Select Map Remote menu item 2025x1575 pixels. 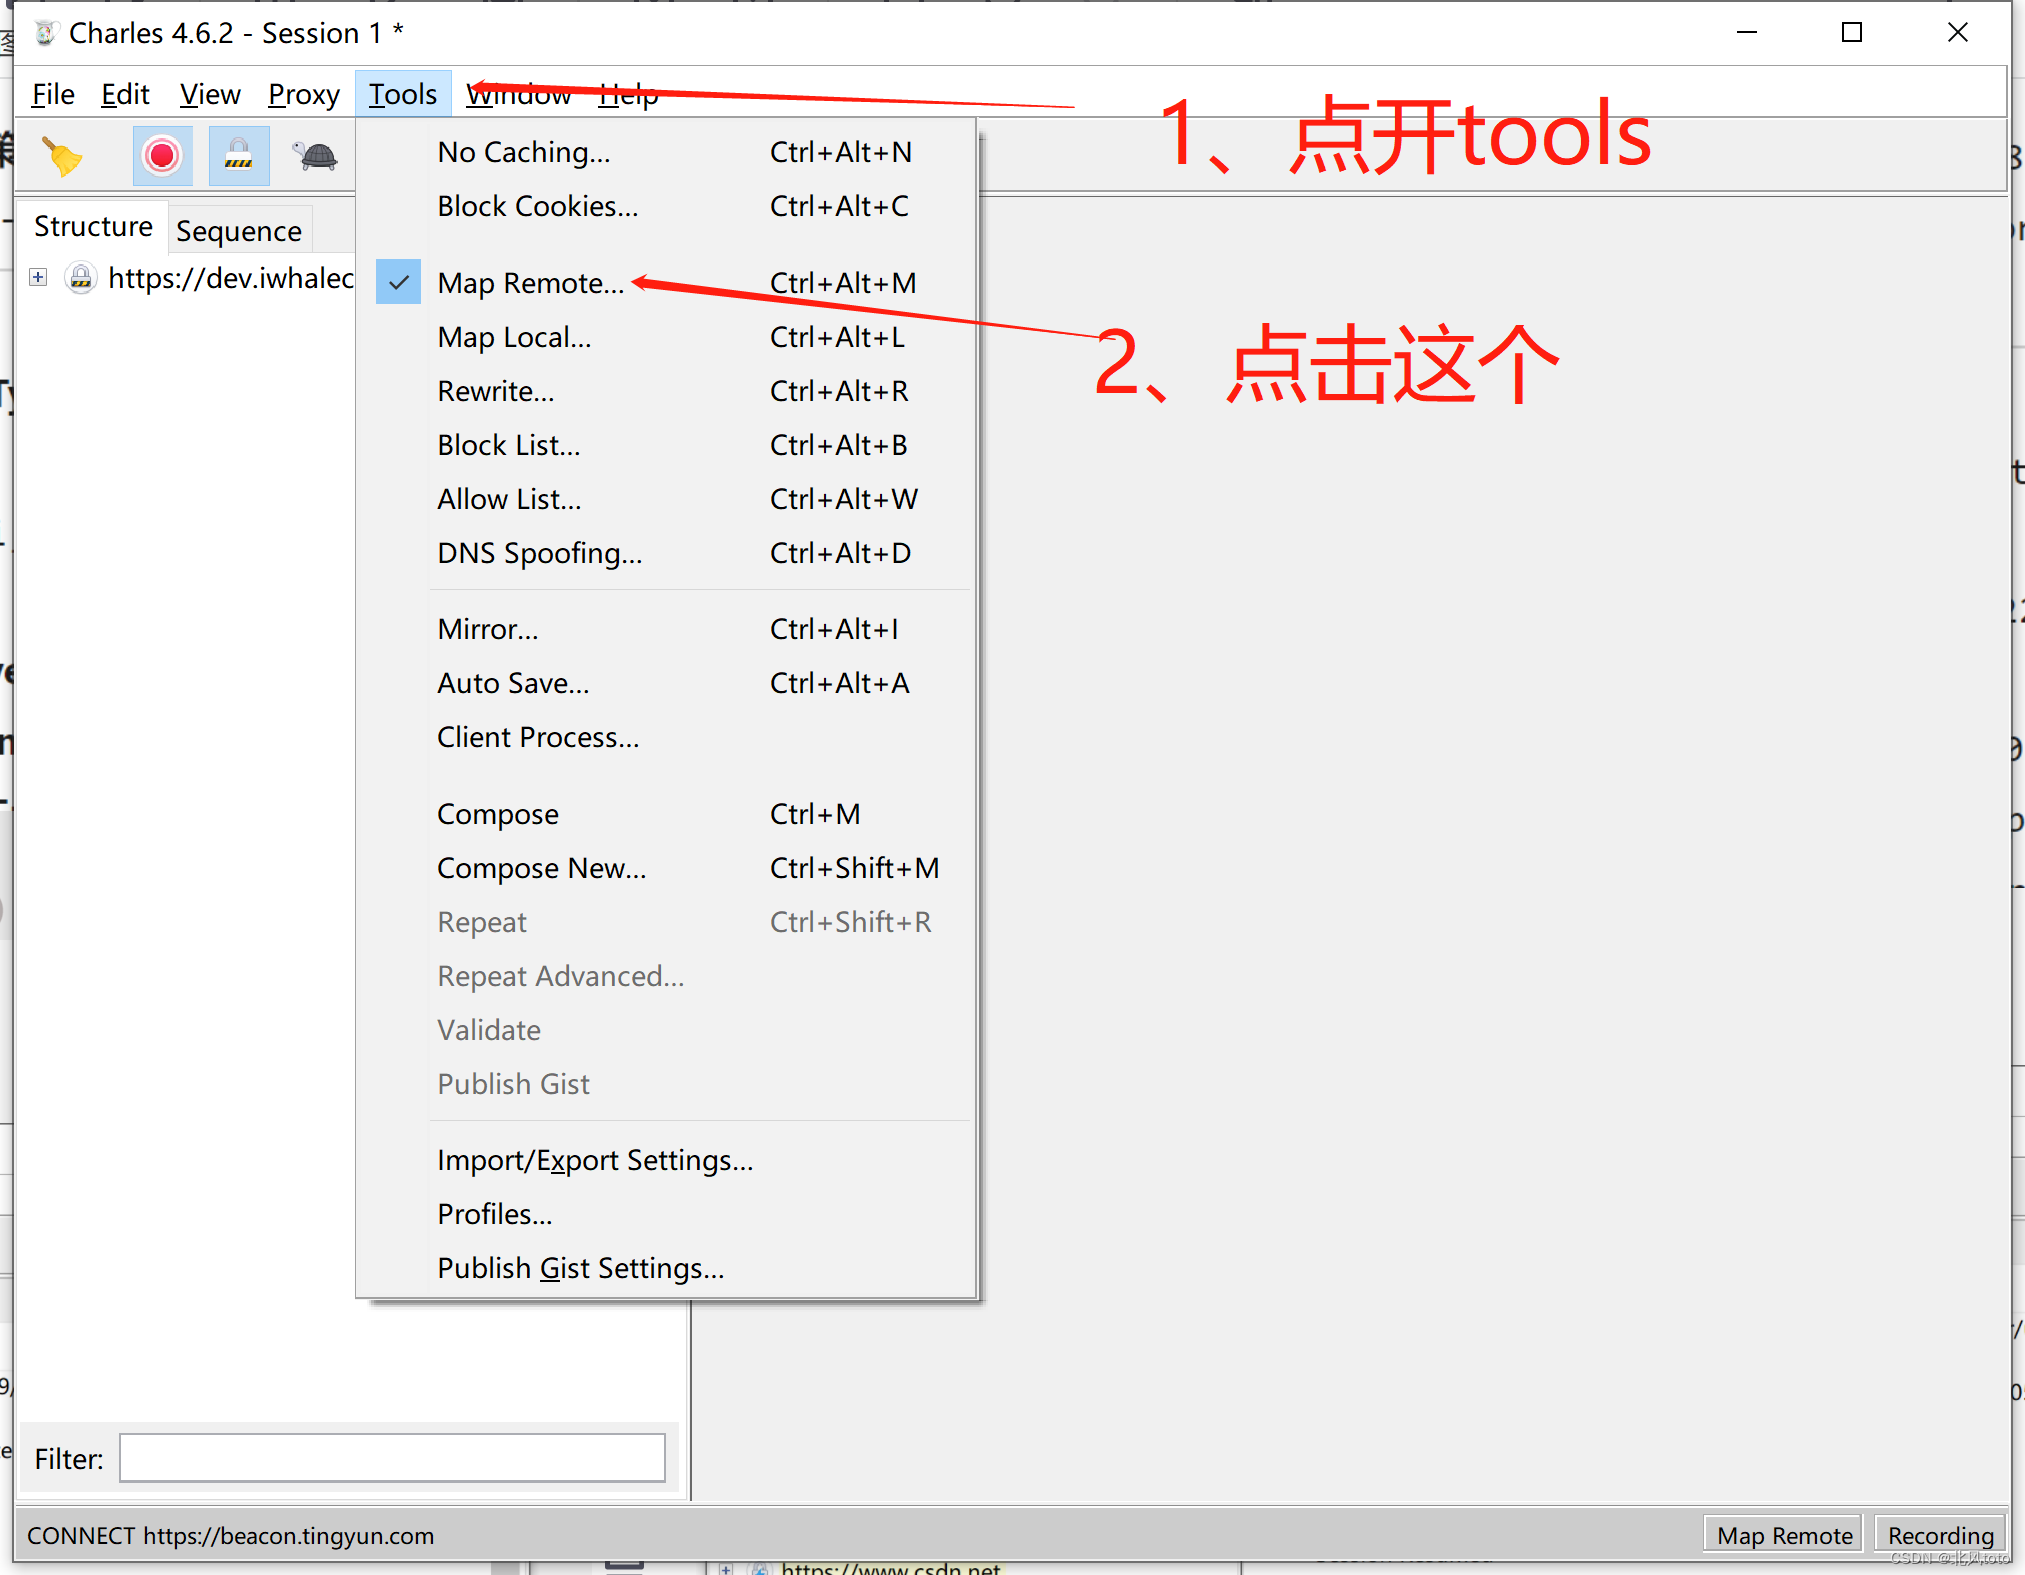529,281
